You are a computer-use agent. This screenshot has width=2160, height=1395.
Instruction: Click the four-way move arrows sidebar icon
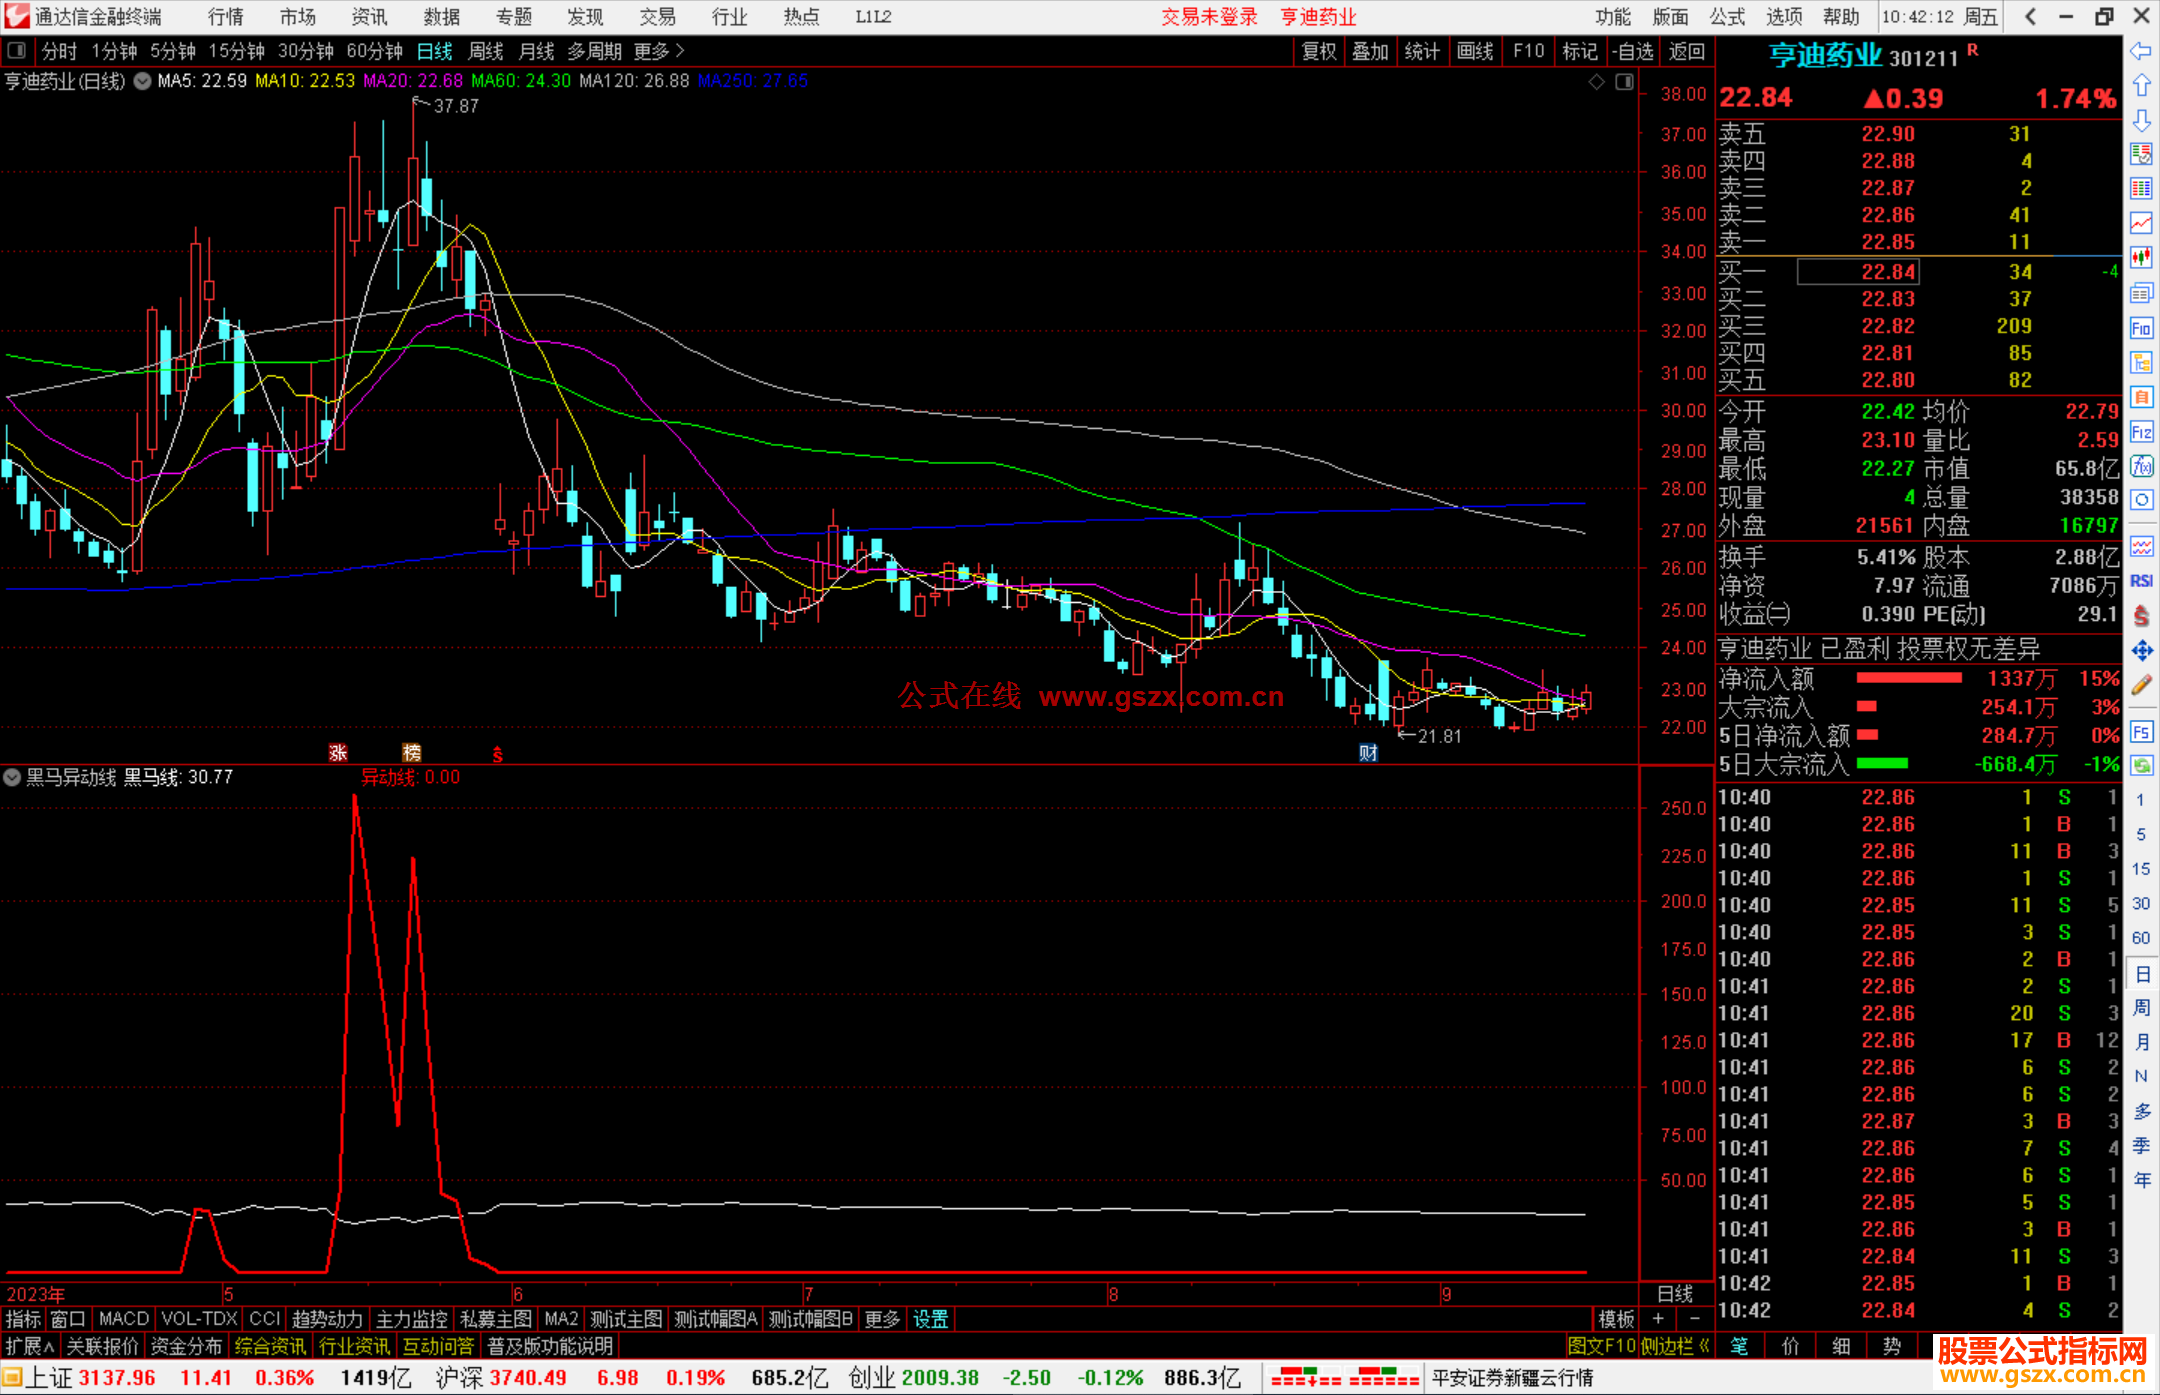pos(2141,651)
